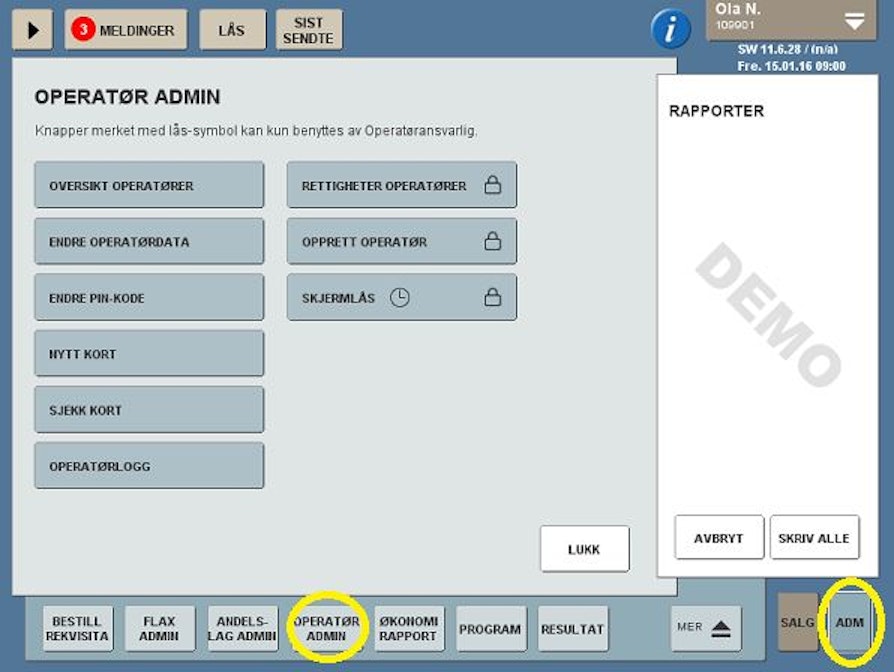Close the panel with Lukk
The image size is (894, 672).
coord(584,549)
